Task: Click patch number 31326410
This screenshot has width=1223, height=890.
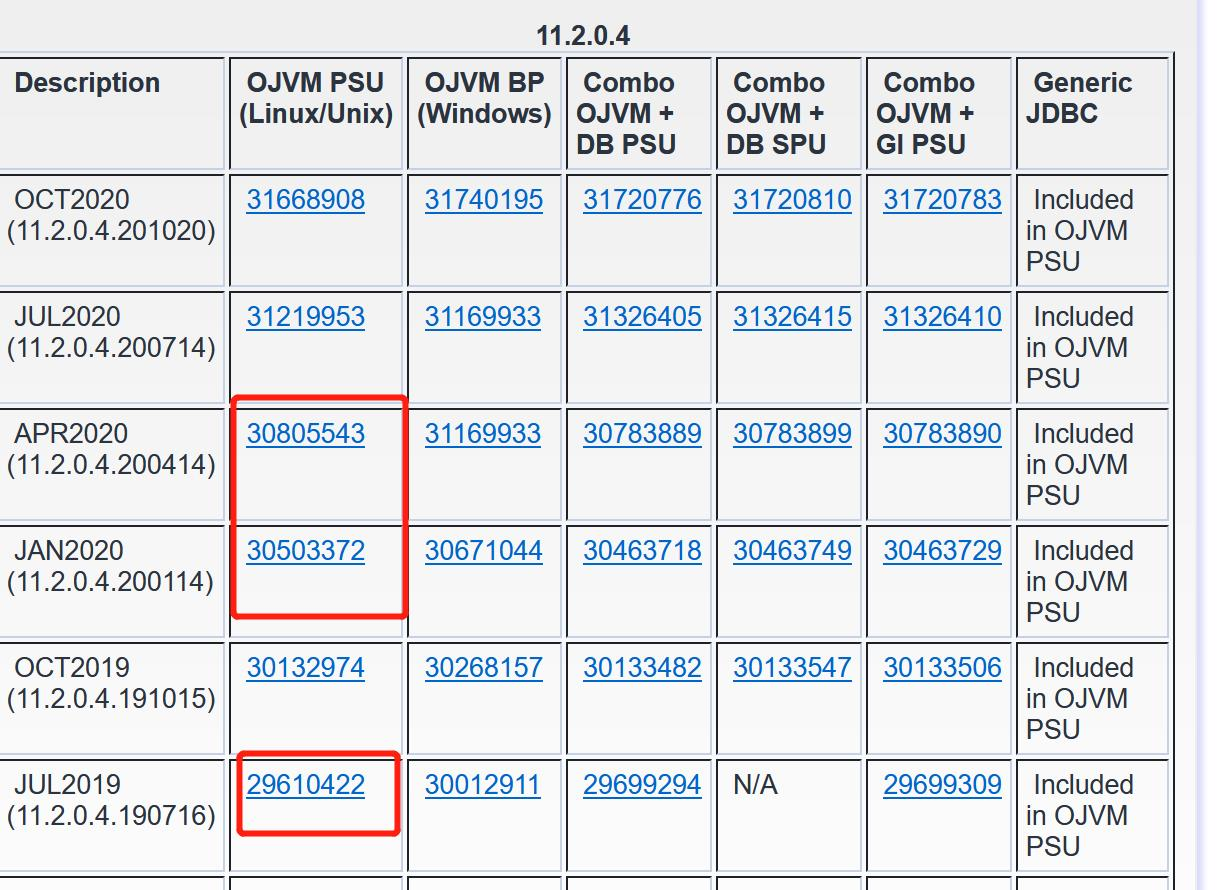Action: 941,317
